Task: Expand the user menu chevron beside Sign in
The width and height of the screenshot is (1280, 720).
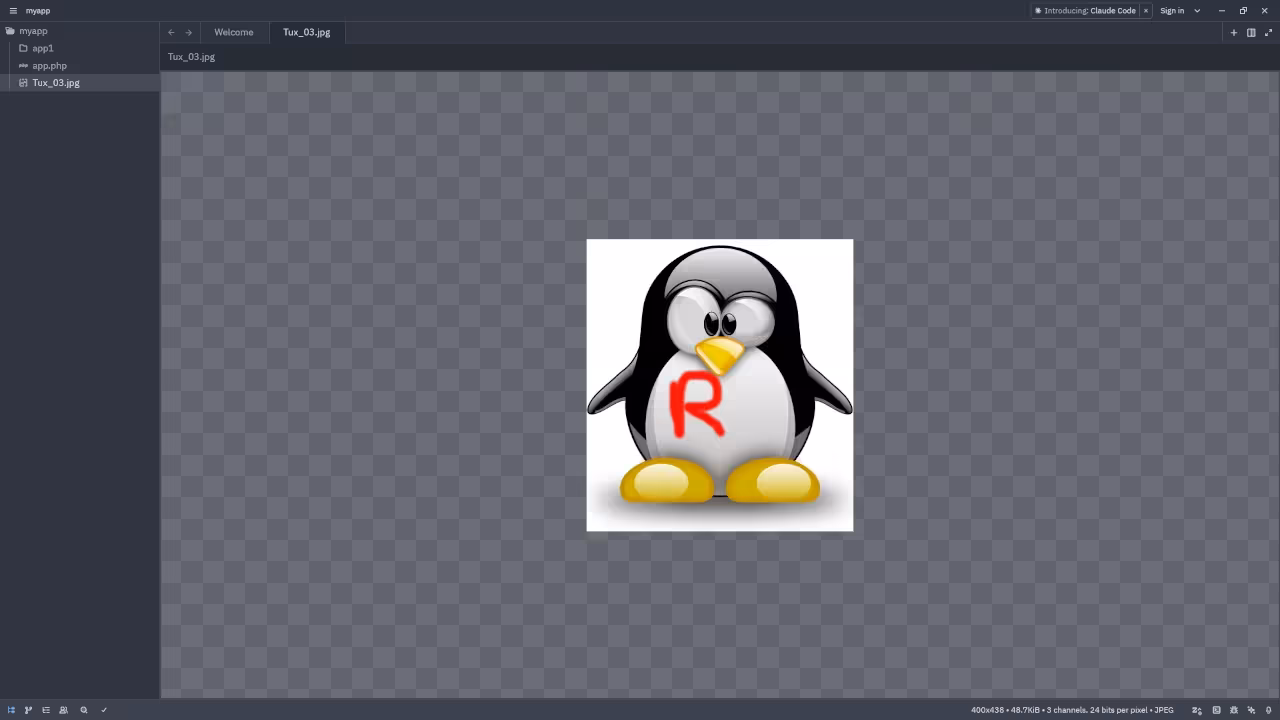Action: 1197,11
